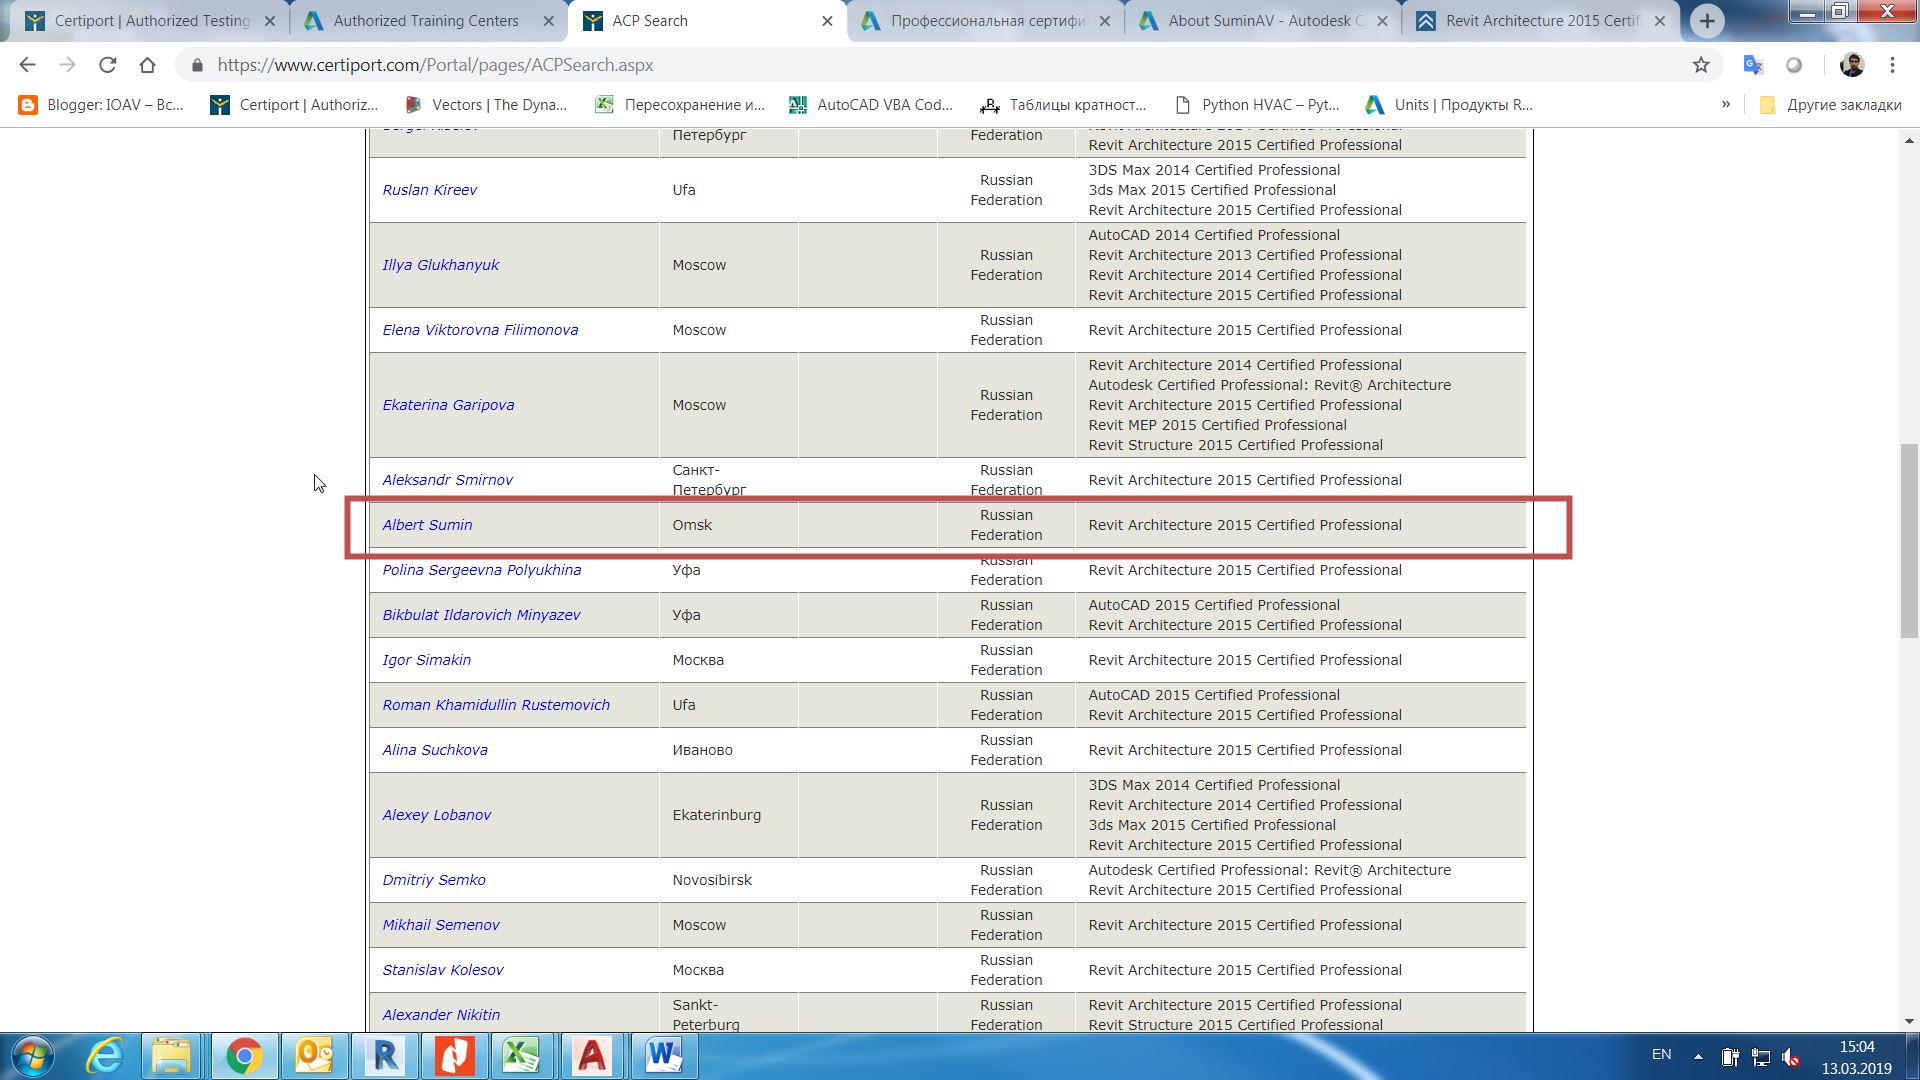Open Другие закладки bookmarks folder
1920x1080 pixels.
[1831, 105]
